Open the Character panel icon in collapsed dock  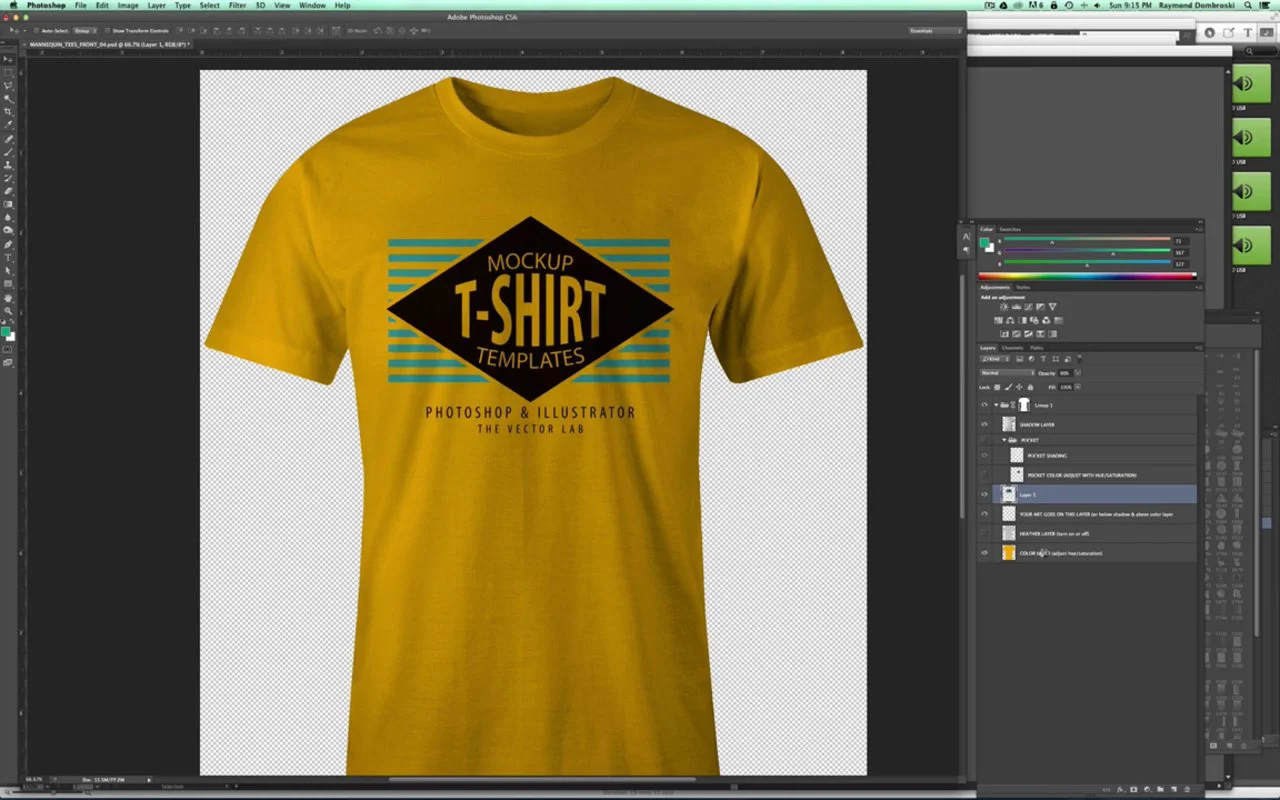click(x=966, y=235)
